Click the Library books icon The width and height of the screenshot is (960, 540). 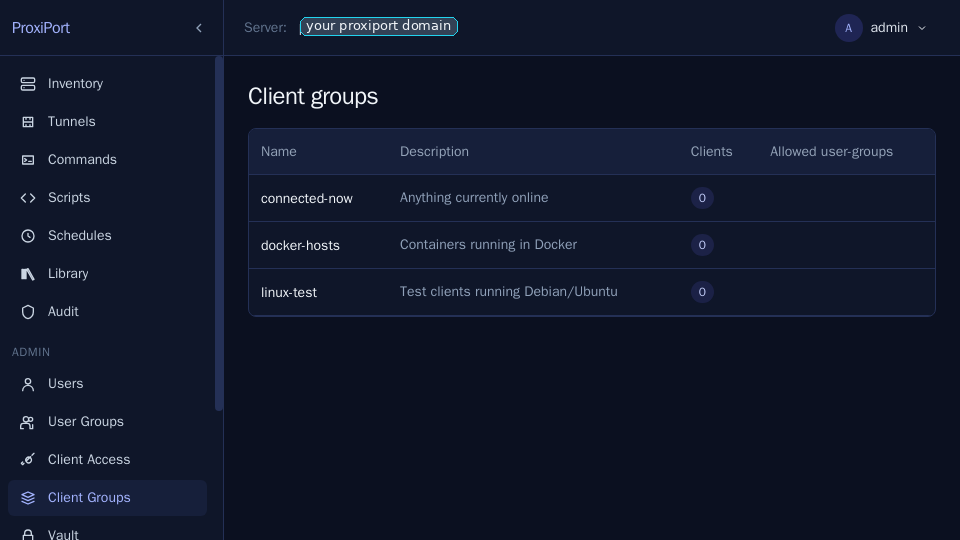coord(28,274)
